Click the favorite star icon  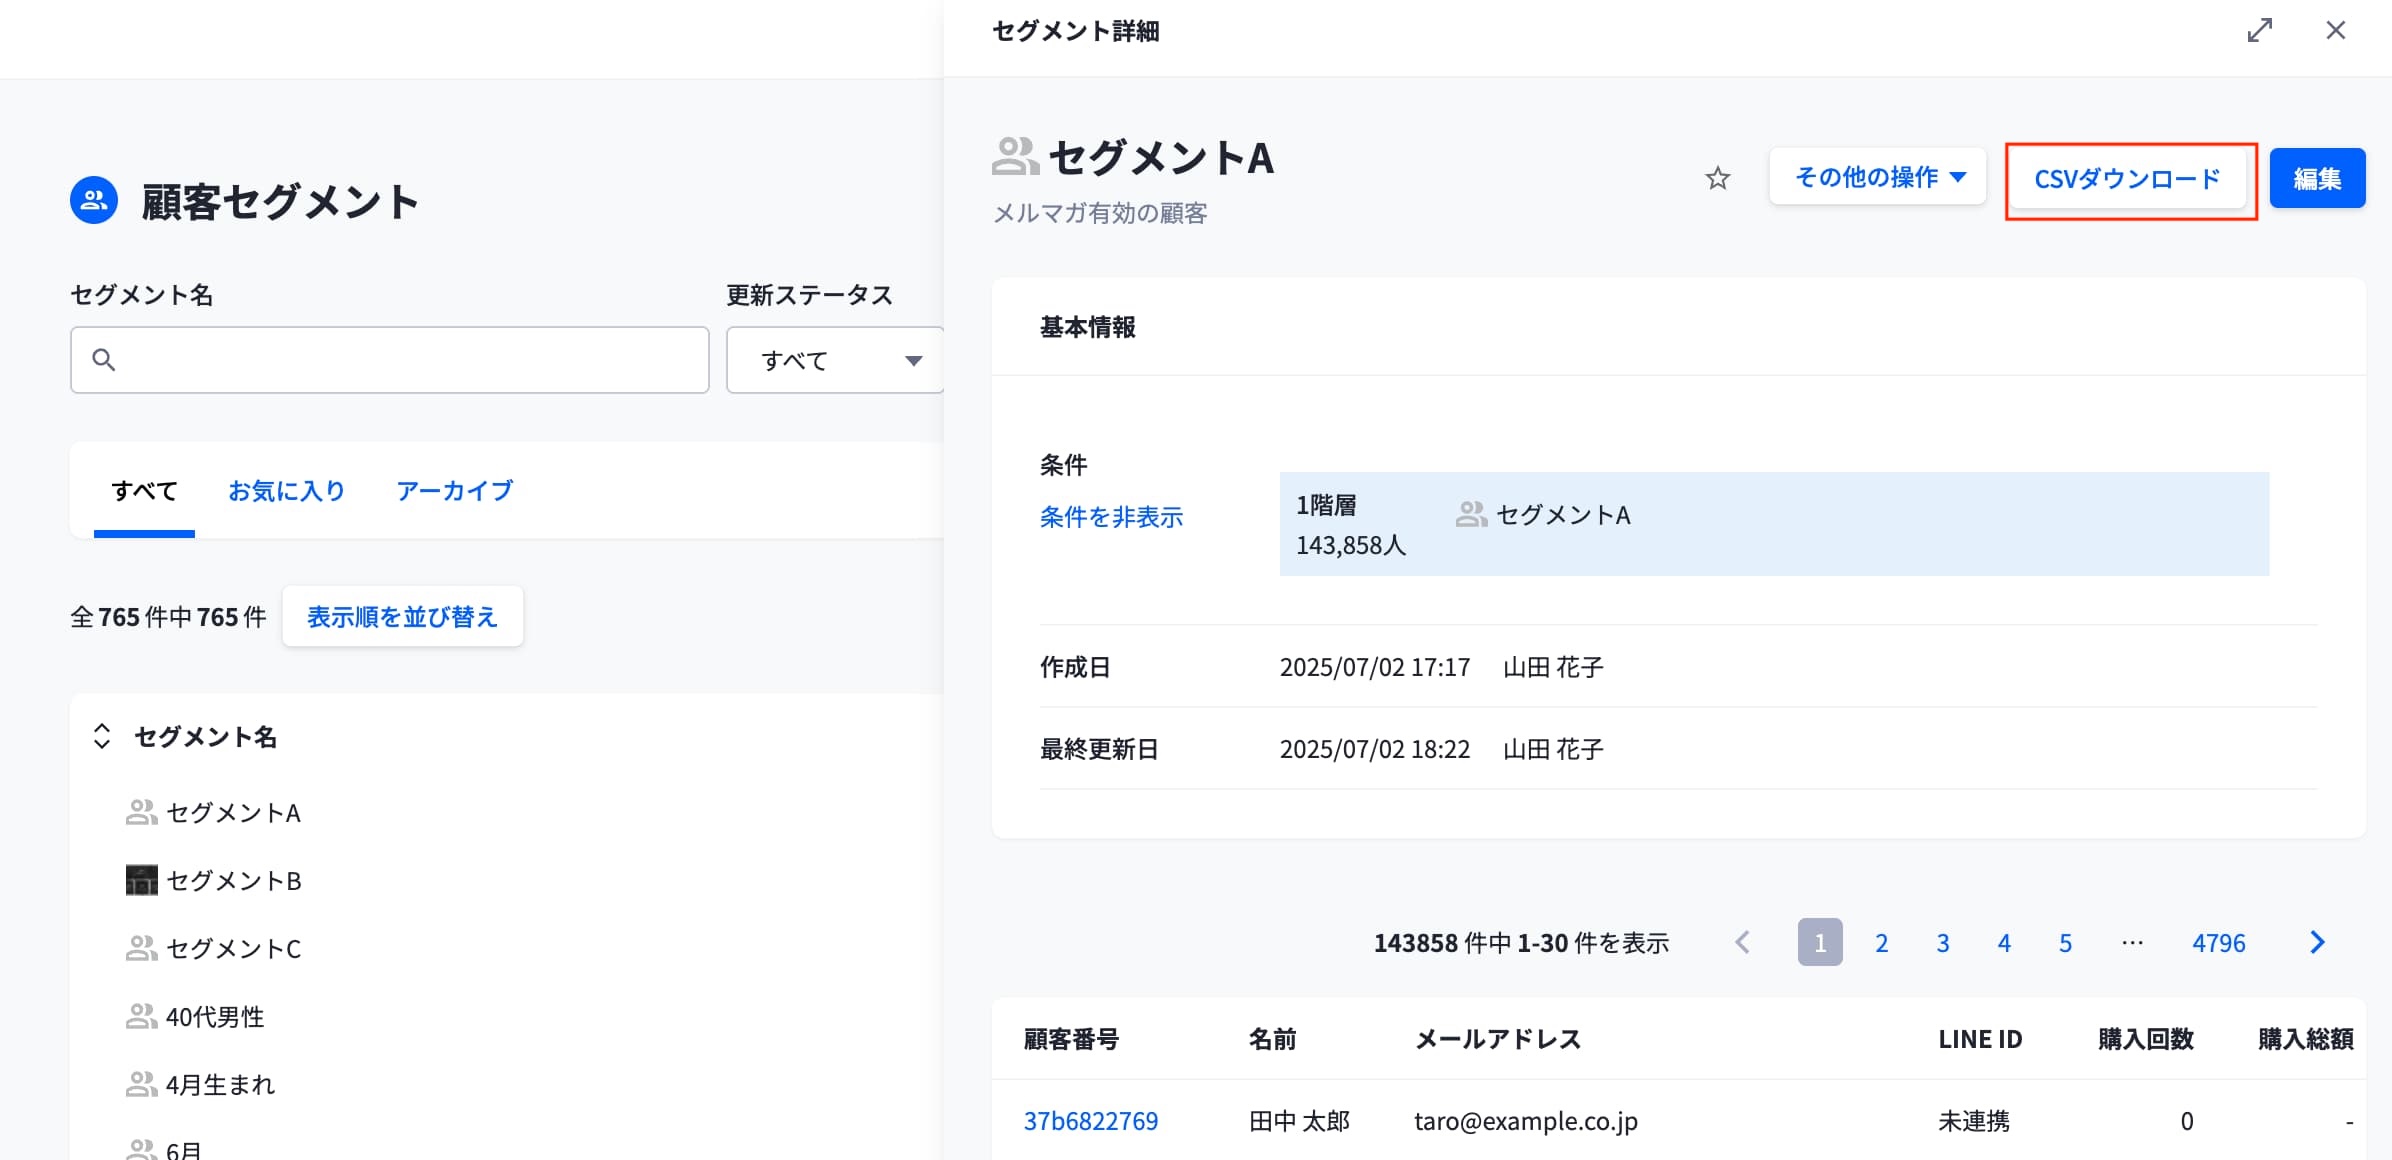pyautogui.click(x=1717, y=179)
